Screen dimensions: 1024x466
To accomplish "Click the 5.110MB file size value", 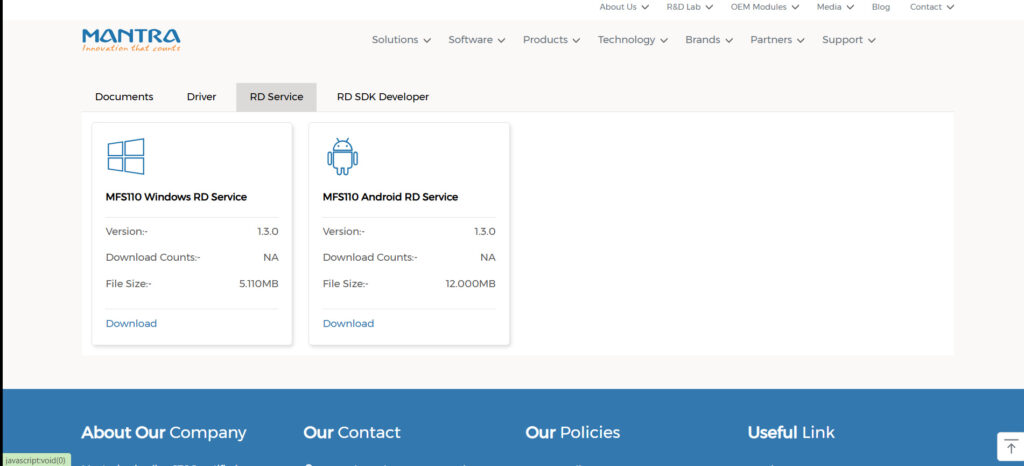I will [x=259, y=284].
